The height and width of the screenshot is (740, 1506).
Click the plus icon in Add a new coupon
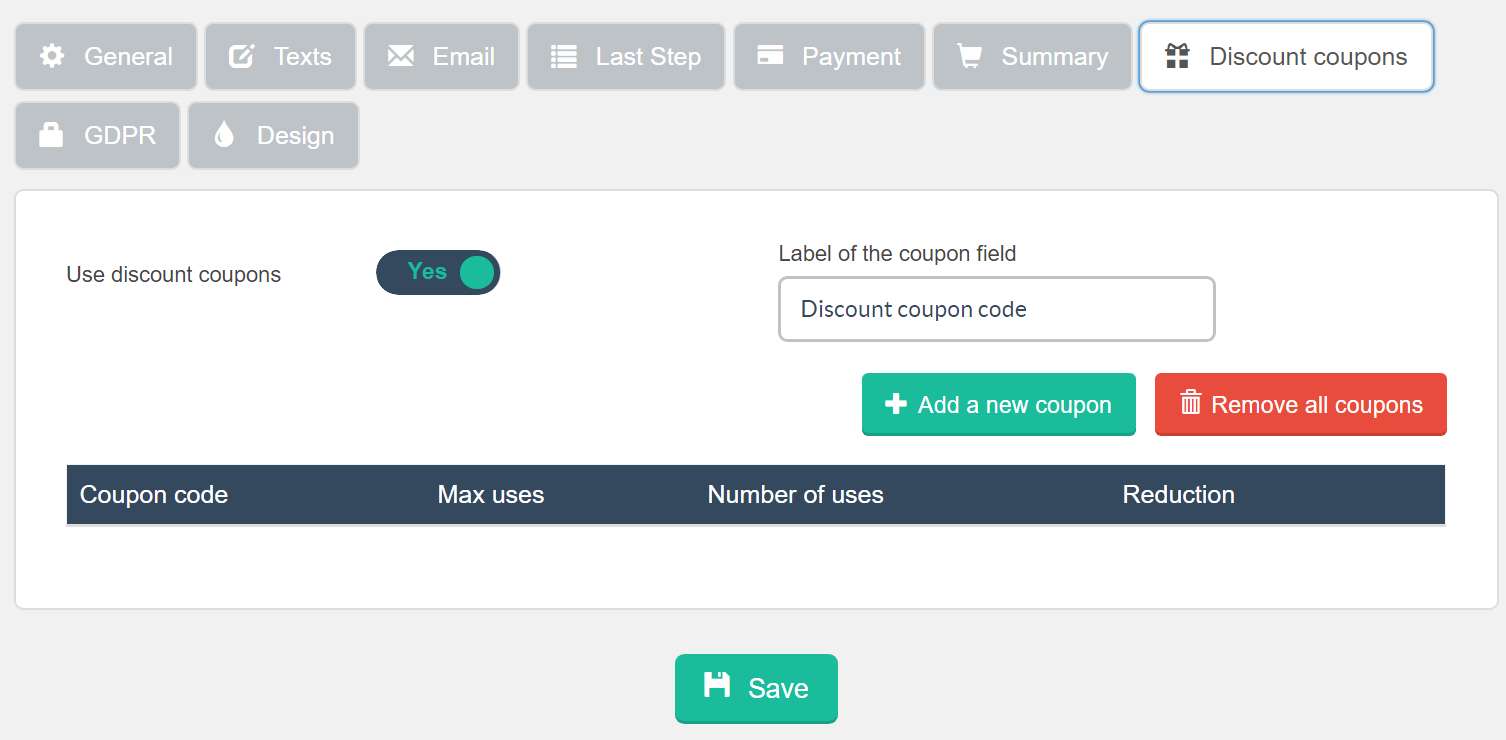(894, 404)
